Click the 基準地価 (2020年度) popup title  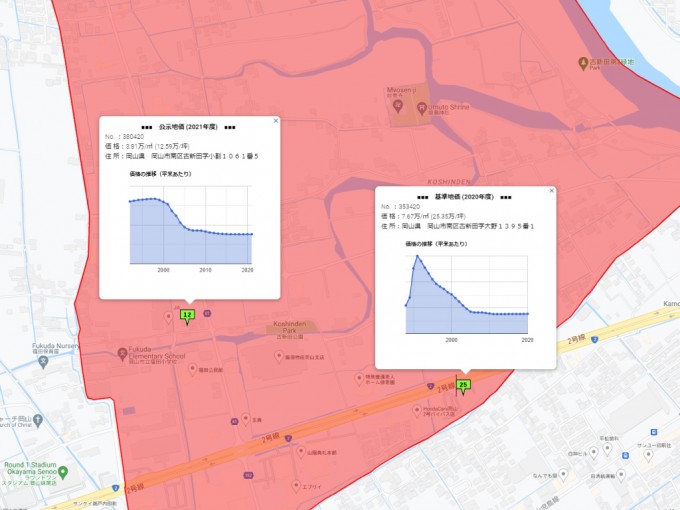(464, 197)
